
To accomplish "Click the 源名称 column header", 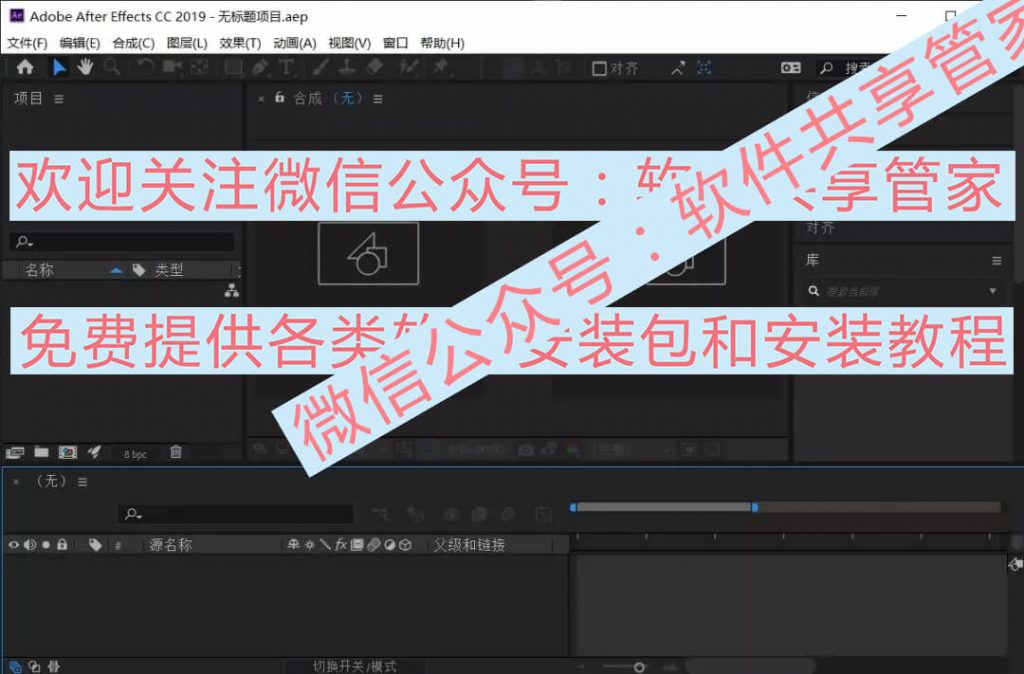I will pos(170,545).
